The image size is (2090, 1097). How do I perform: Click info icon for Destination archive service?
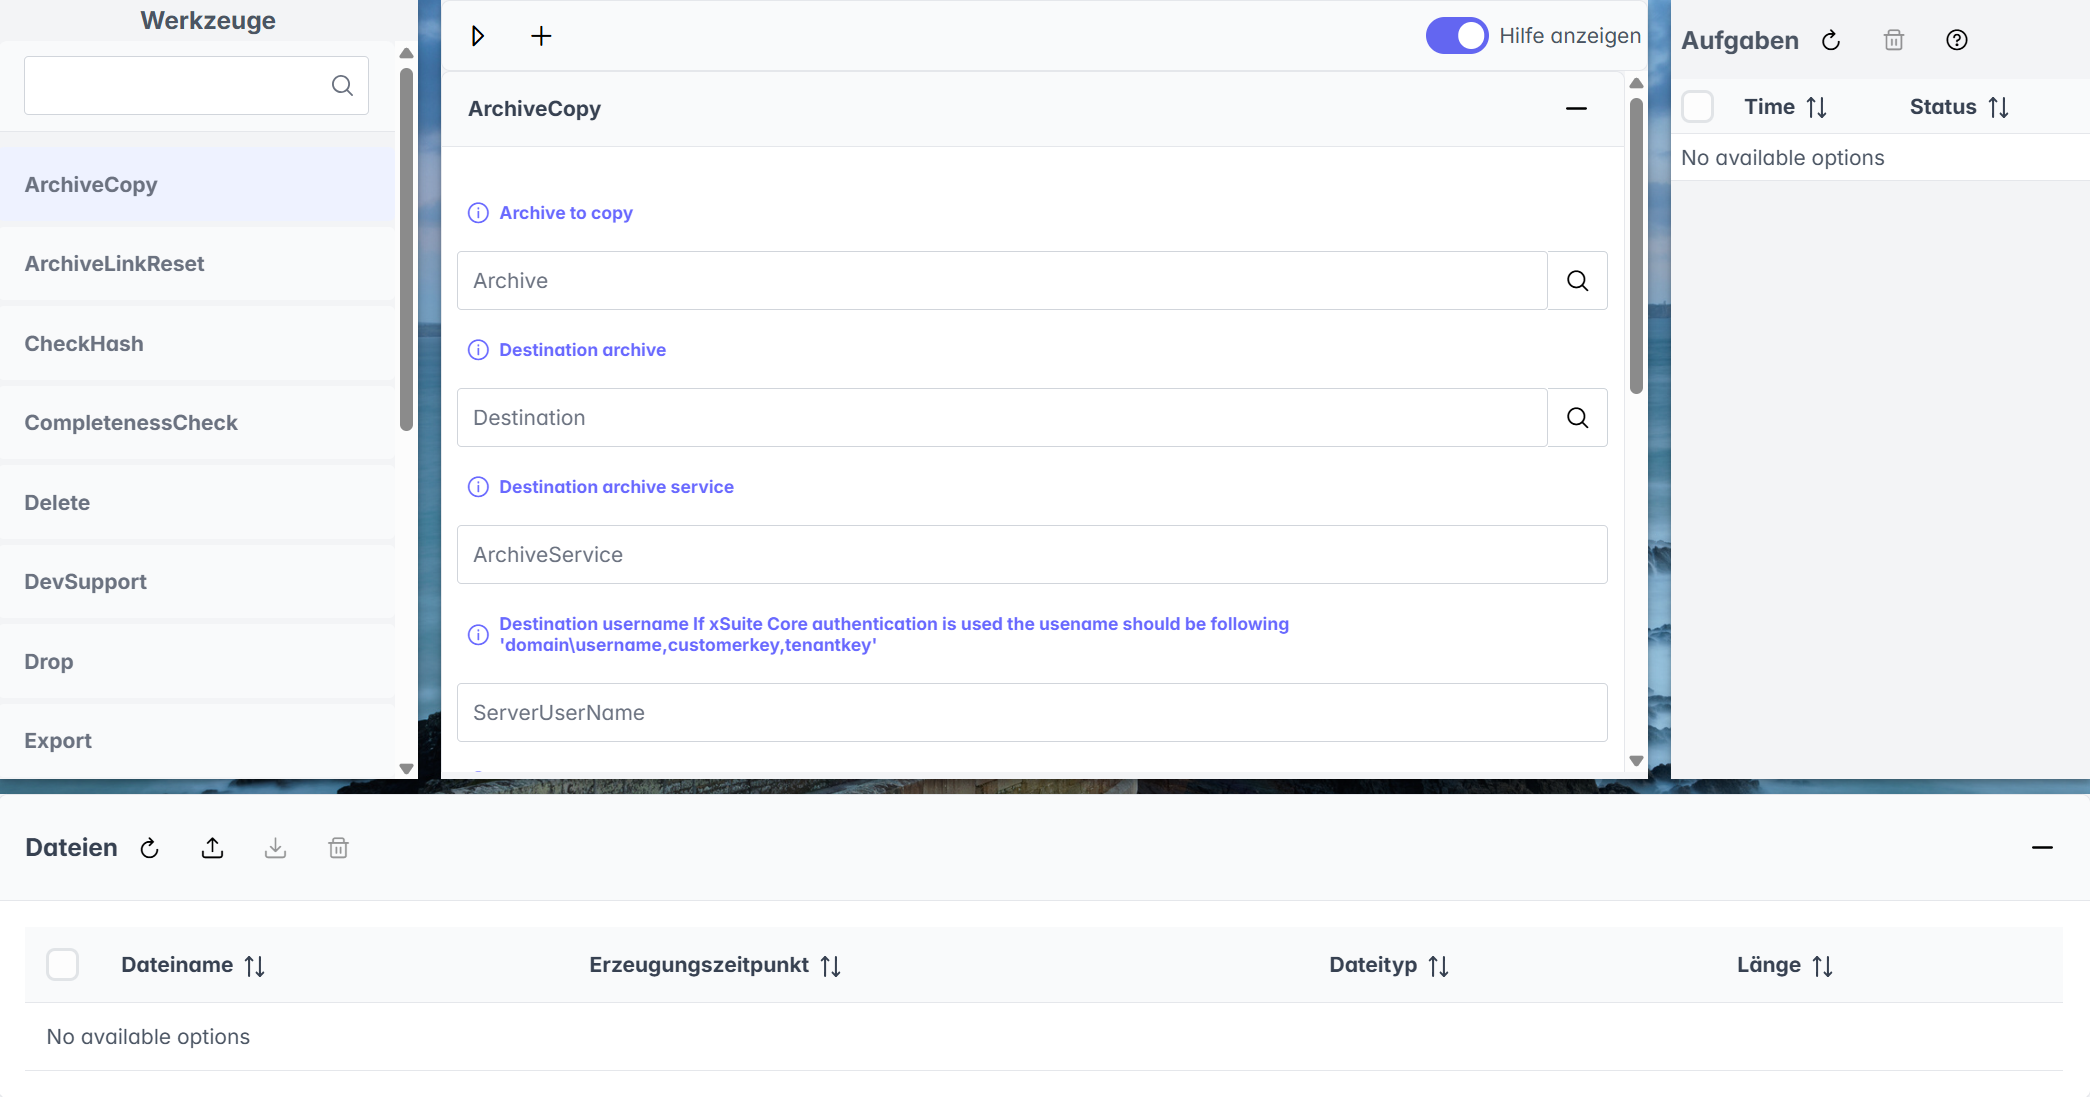coord(478,487)
